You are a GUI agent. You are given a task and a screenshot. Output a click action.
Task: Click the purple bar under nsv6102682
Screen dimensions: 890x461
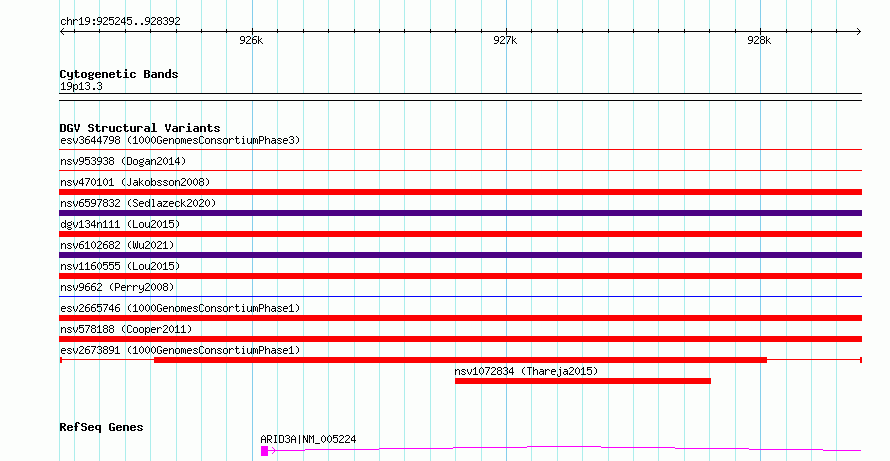pyautogui.click(x=461, y=255)
